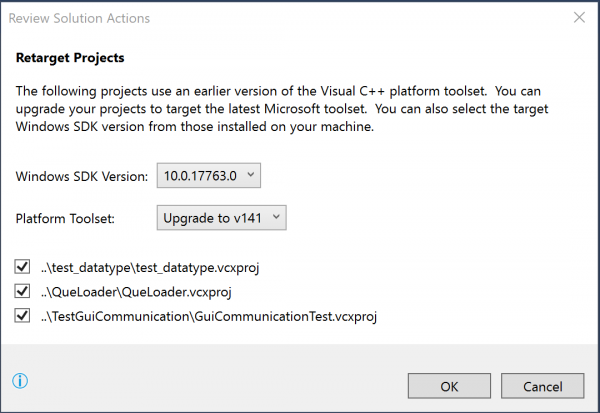600x413 pixels.
Task: Toggle the QueLoader.vcxproj checkbox
Action: click(22, 291)
